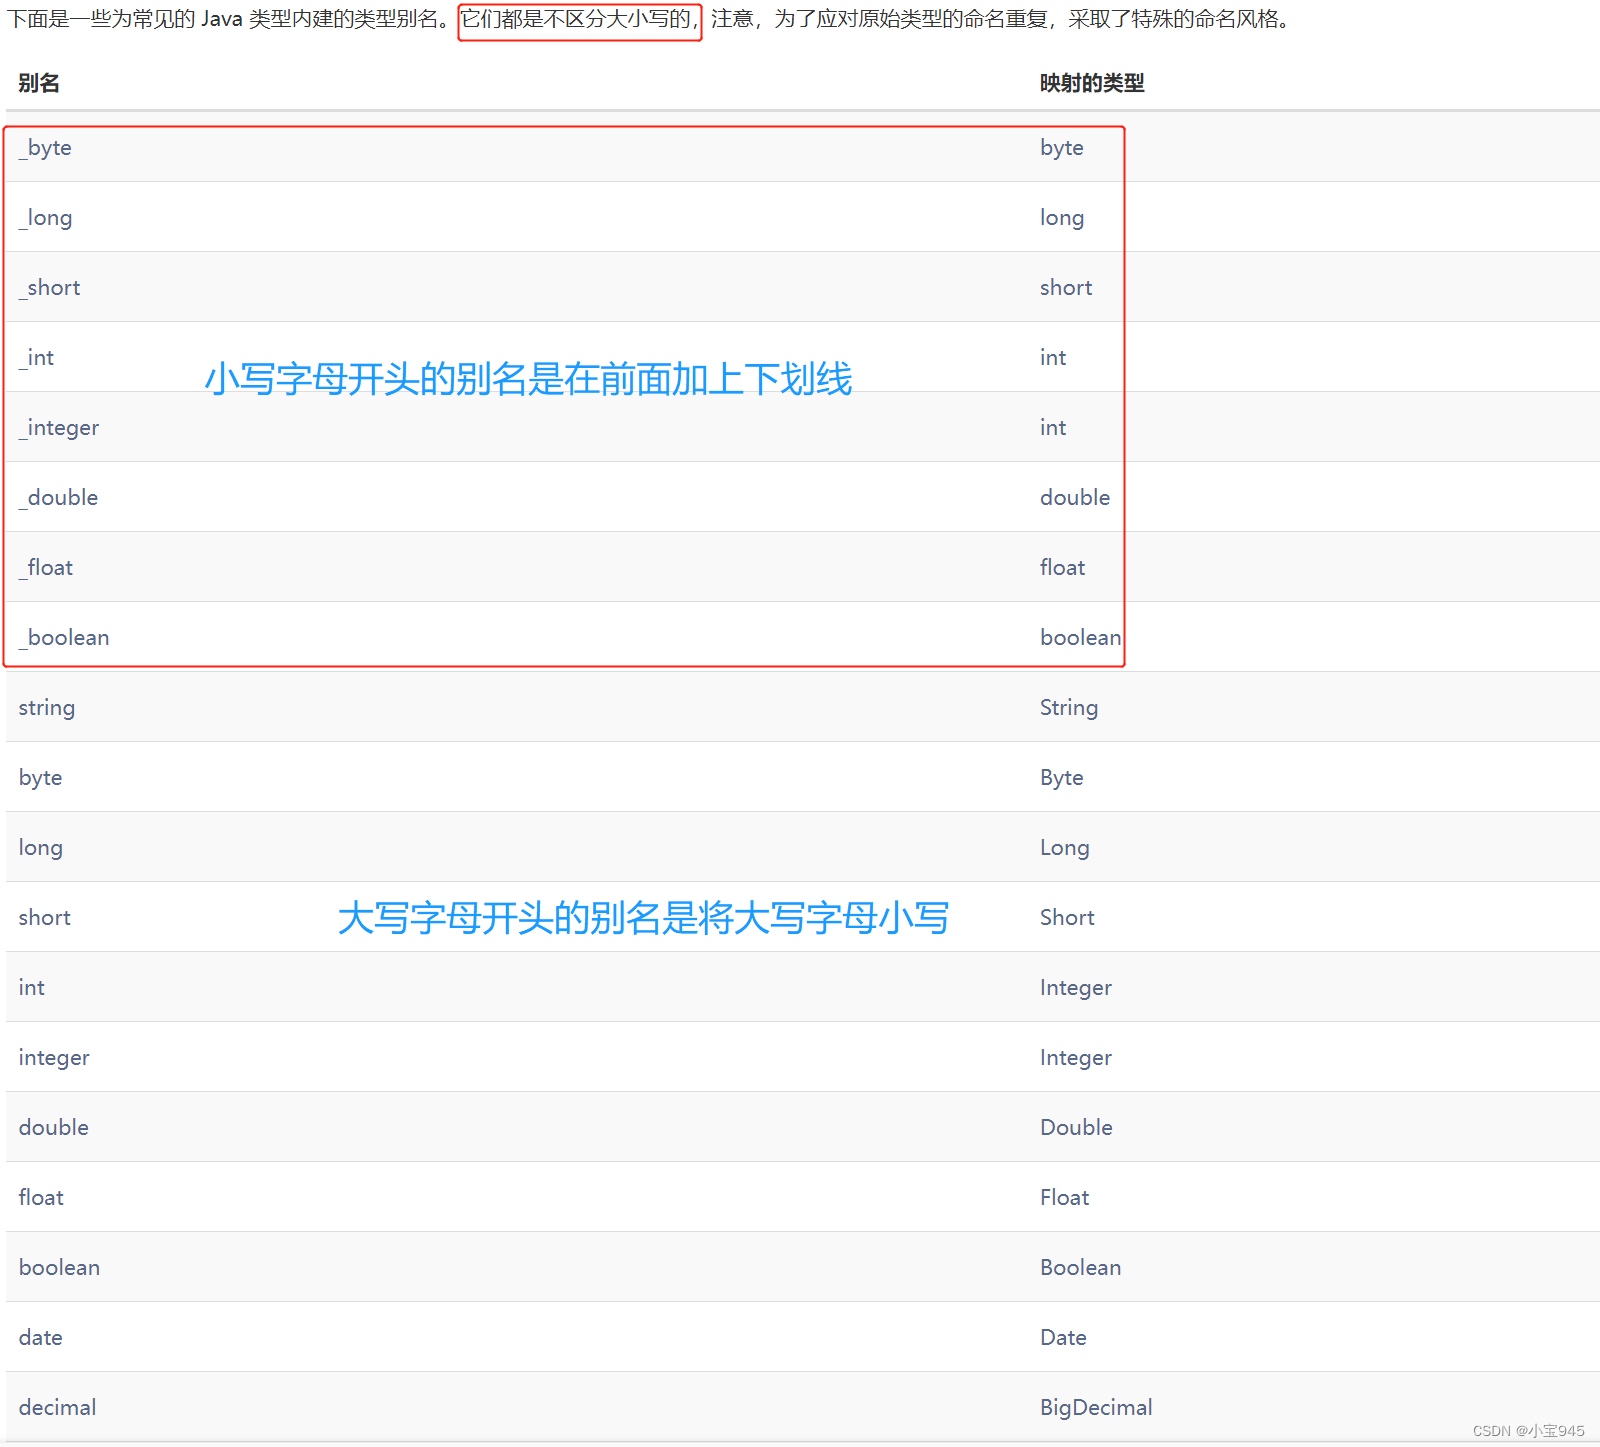Select the 'decimal' alias cell
Screen dimensions: 1600x1447
(x=57, y=1408)
